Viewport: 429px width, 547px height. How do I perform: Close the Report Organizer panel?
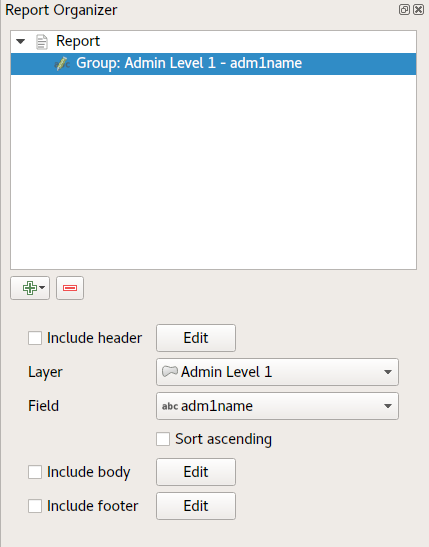point(419,9)
